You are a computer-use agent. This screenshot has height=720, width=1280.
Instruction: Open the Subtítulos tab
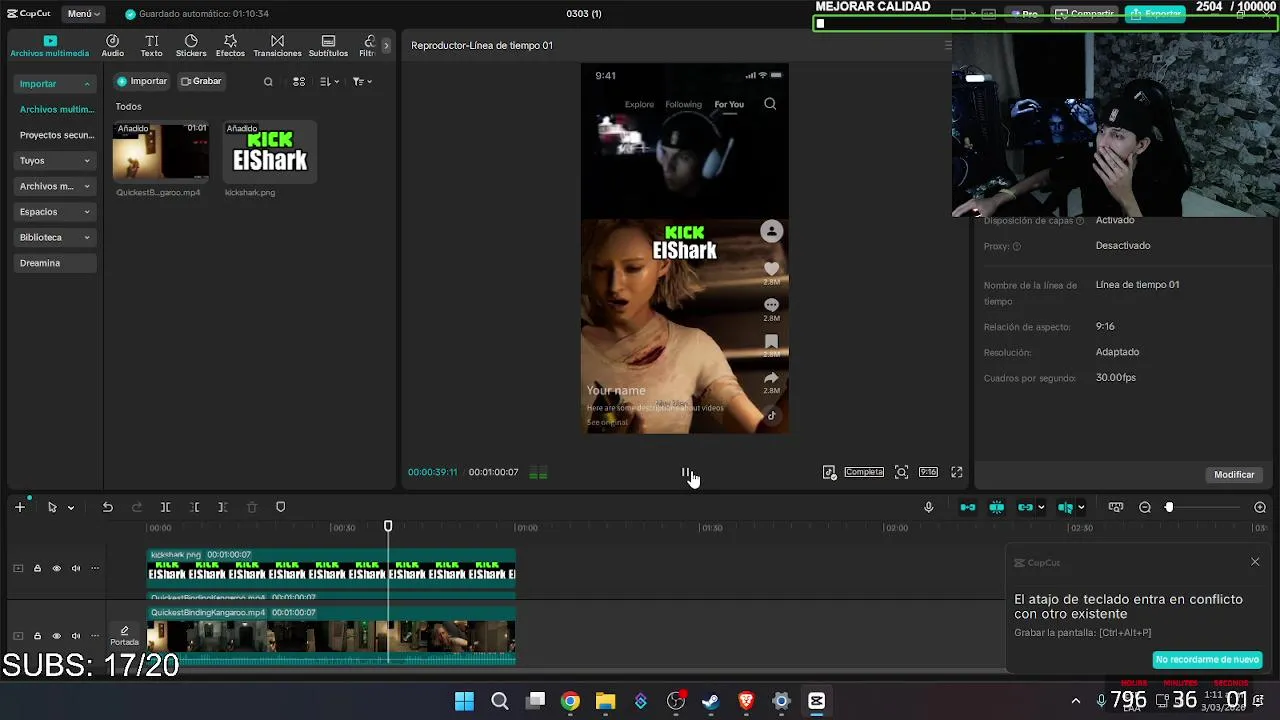coord(328,46)
